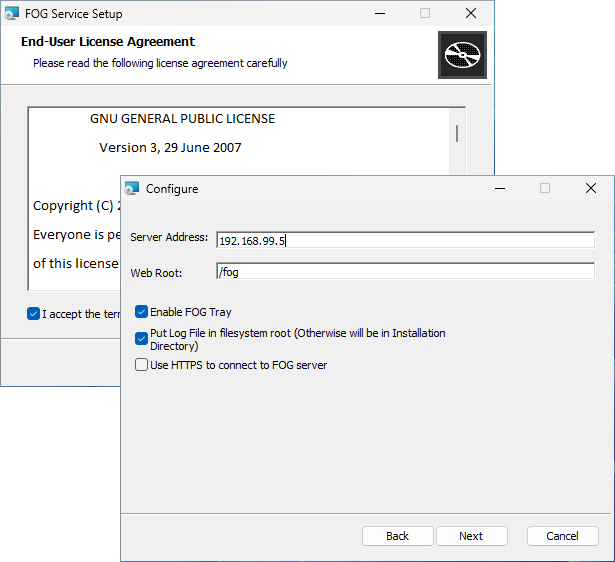The image size is (615, 562).
Task: Click the disc logo in license header
Action: (x=462, y=55)
